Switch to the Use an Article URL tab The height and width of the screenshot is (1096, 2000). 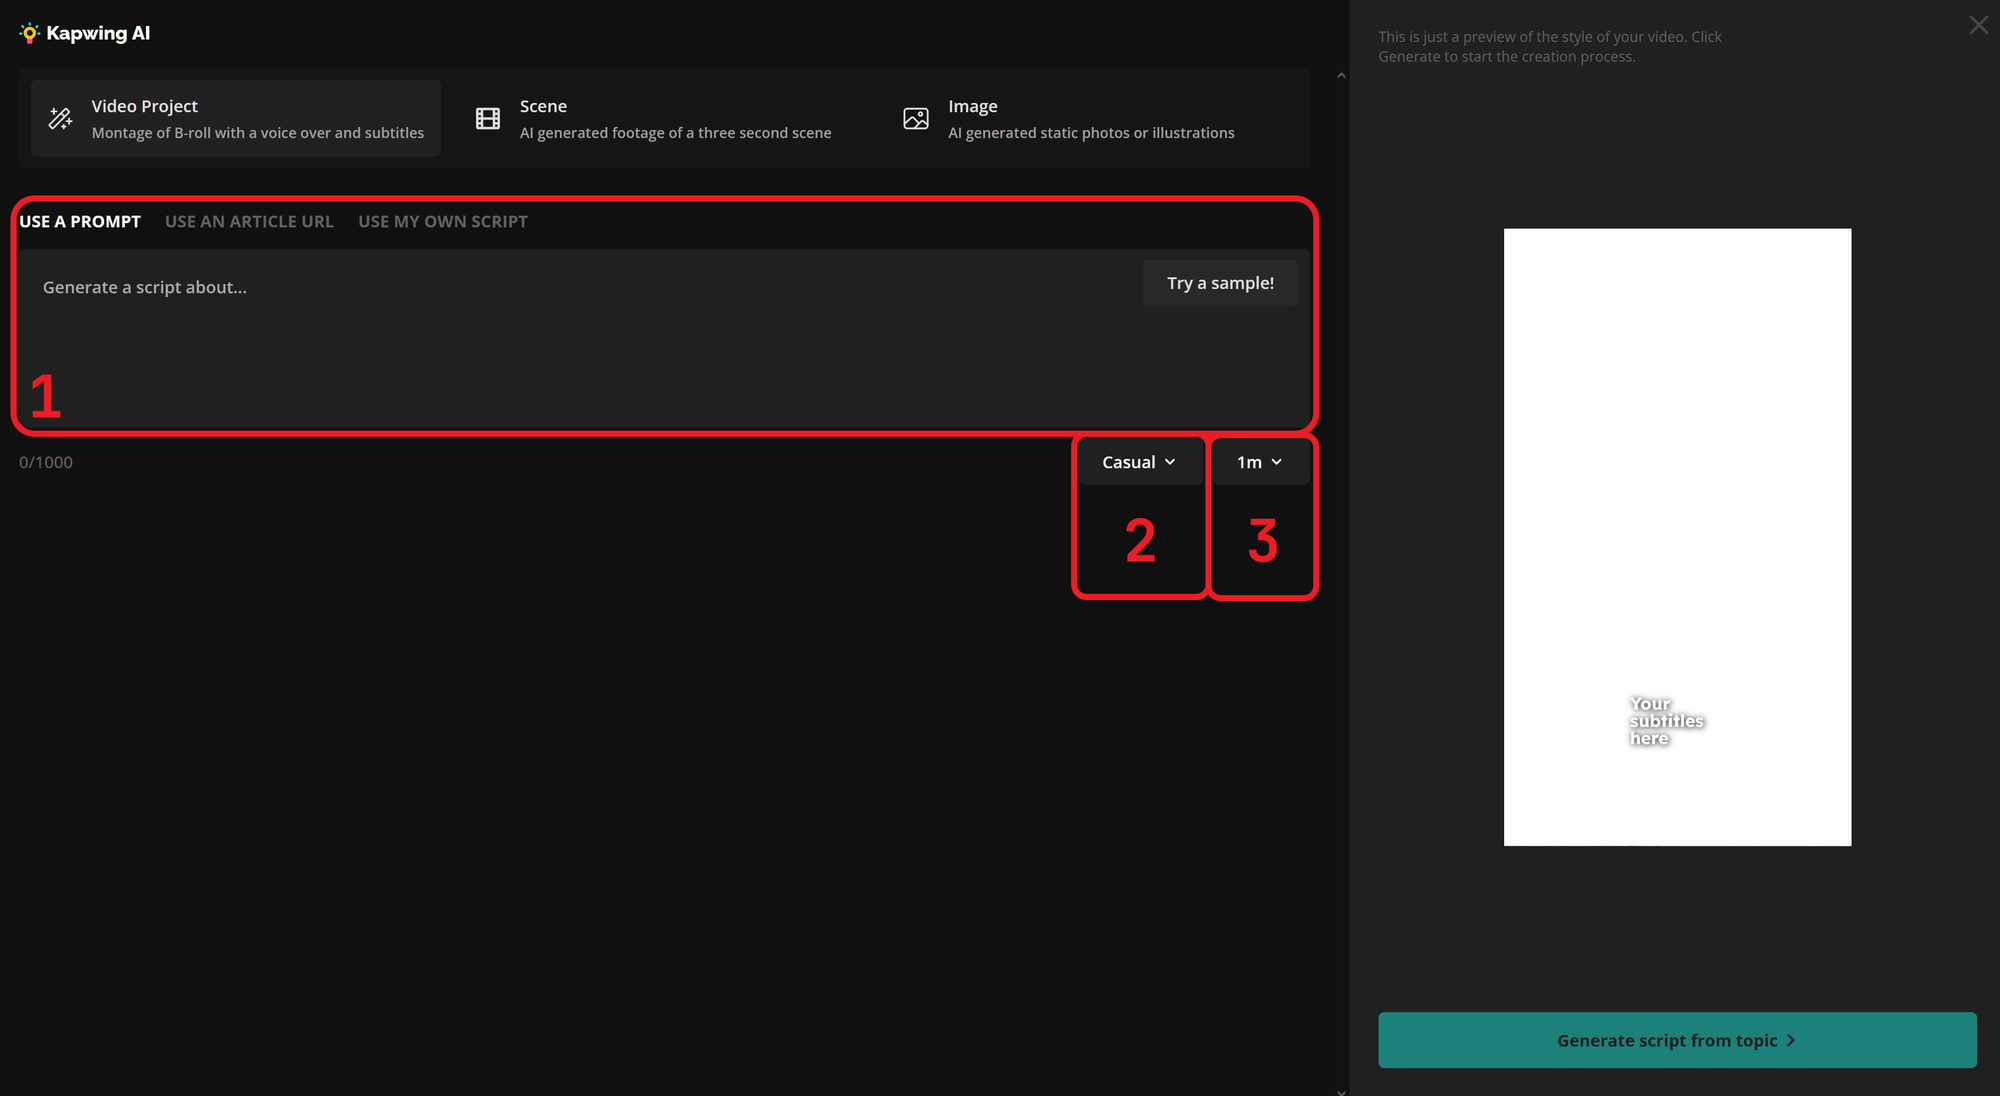(249, 222)
